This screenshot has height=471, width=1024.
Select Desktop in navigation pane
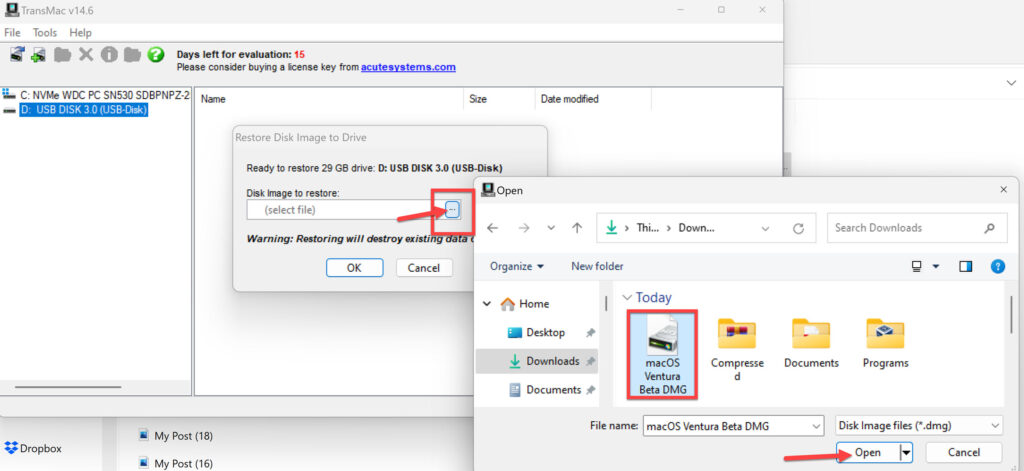pyautogui.click(x=536, y=333)
